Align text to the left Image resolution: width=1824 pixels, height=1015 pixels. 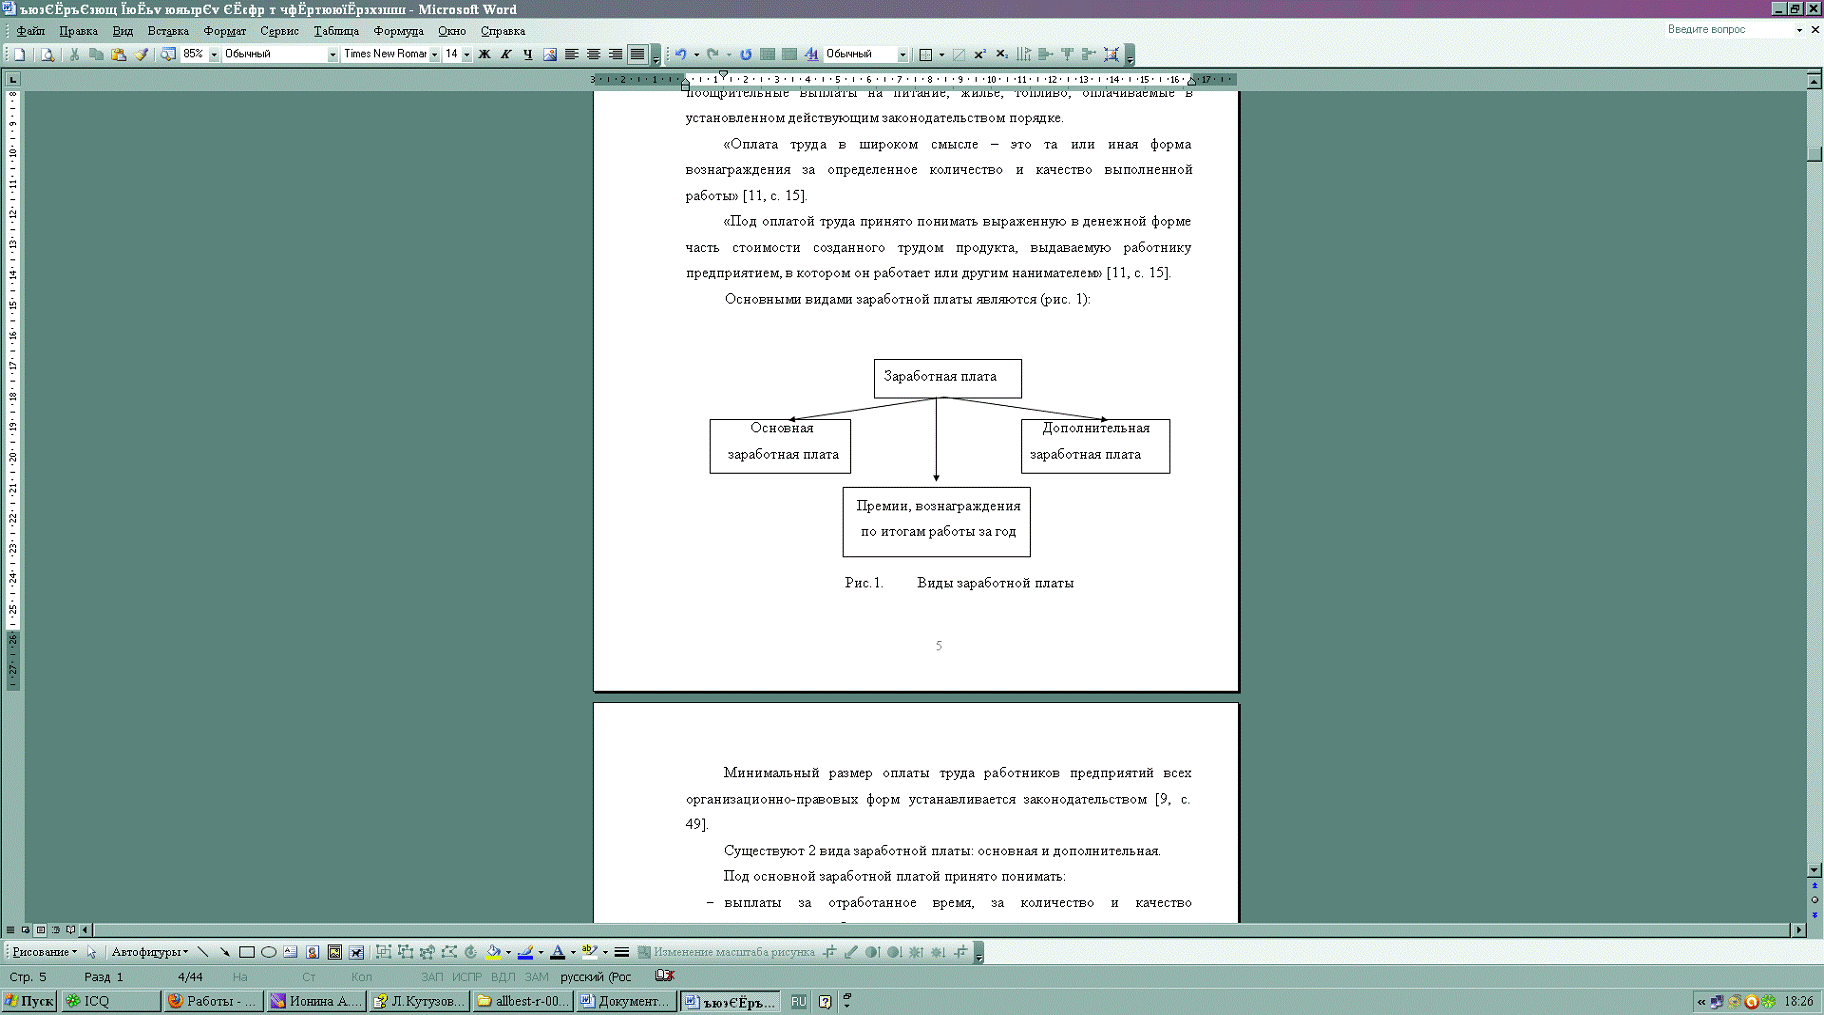[x=571, y=54]
